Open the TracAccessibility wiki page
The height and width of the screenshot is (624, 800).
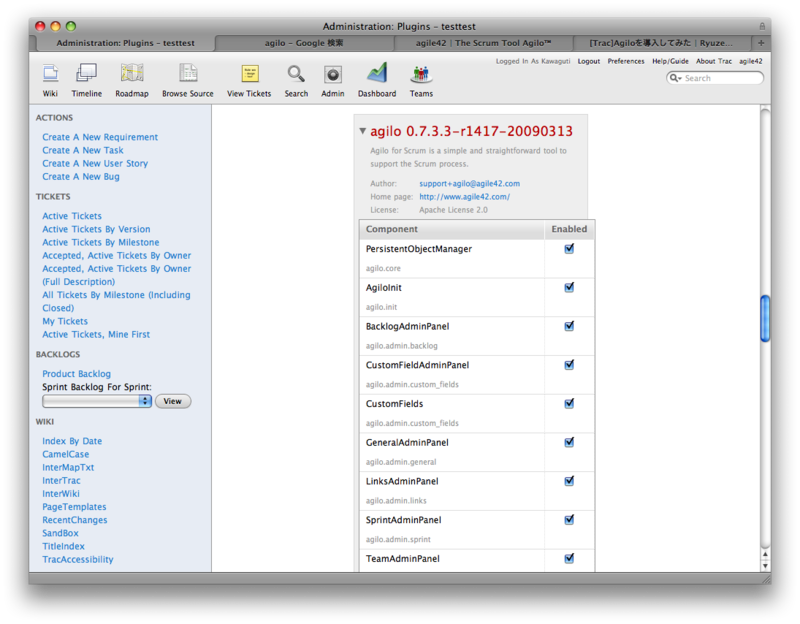[x=78, y=560]
